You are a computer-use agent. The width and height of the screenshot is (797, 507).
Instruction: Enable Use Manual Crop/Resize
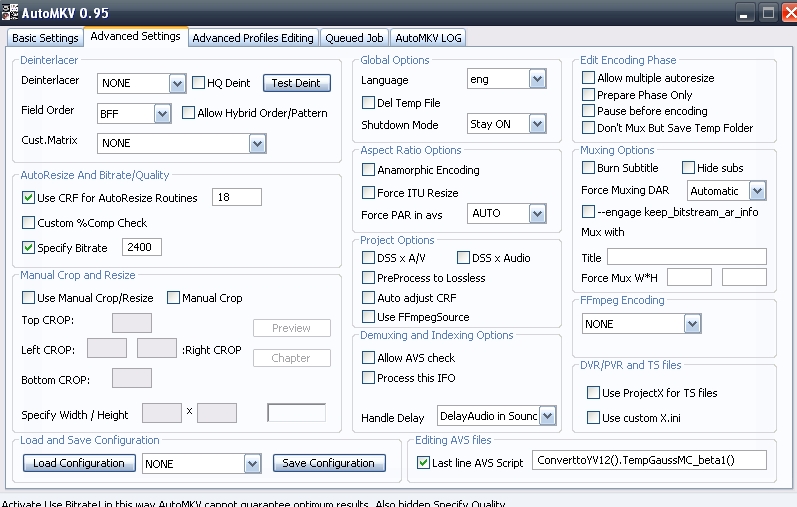28,297
